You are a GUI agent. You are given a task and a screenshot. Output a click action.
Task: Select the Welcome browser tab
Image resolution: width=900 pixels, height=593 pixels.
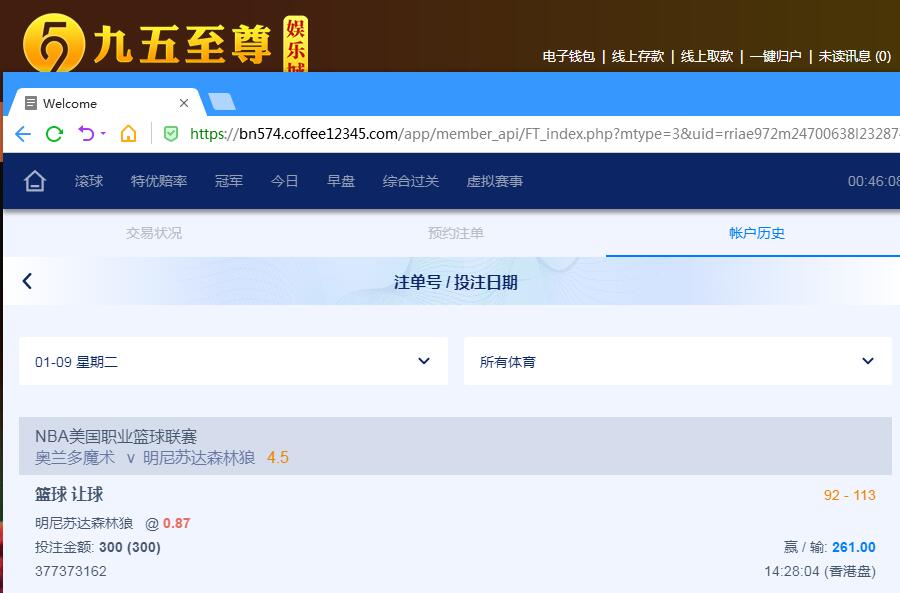[106, 103]
